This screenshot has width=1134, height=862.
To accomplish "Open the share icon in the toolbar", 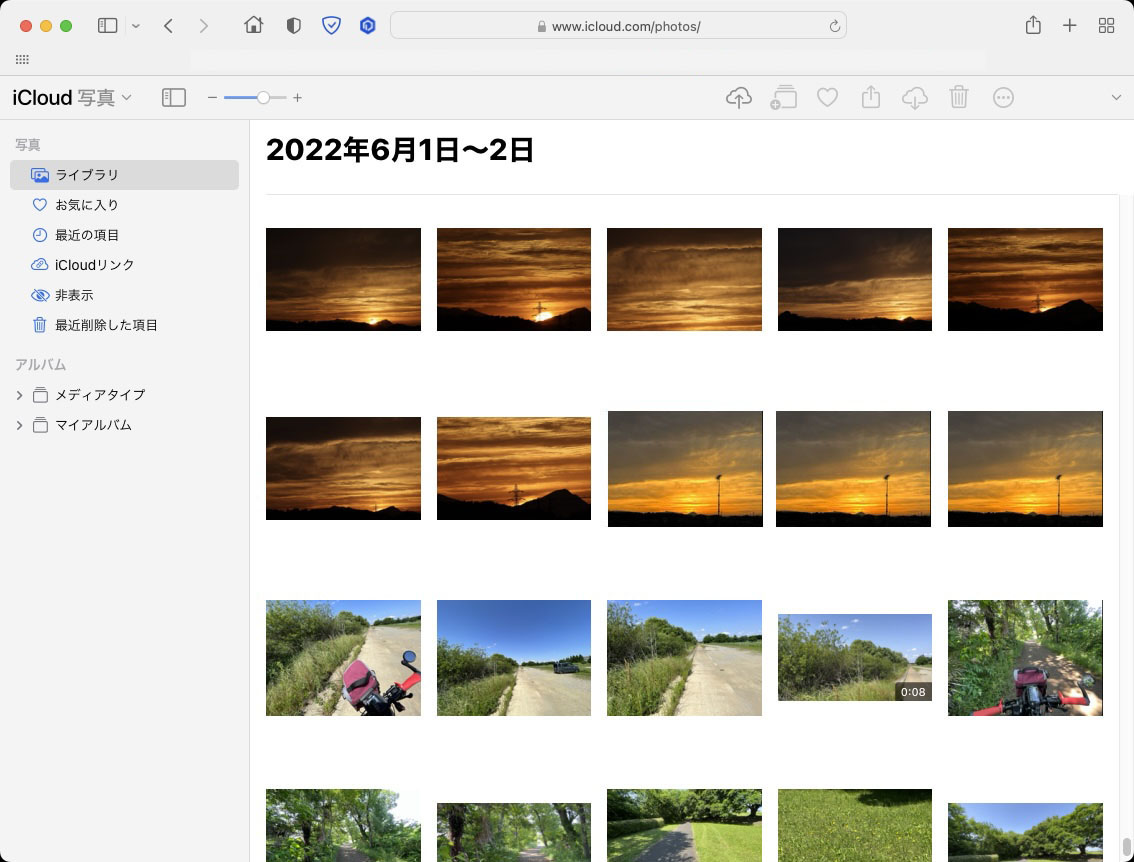I will click(871, 97).
